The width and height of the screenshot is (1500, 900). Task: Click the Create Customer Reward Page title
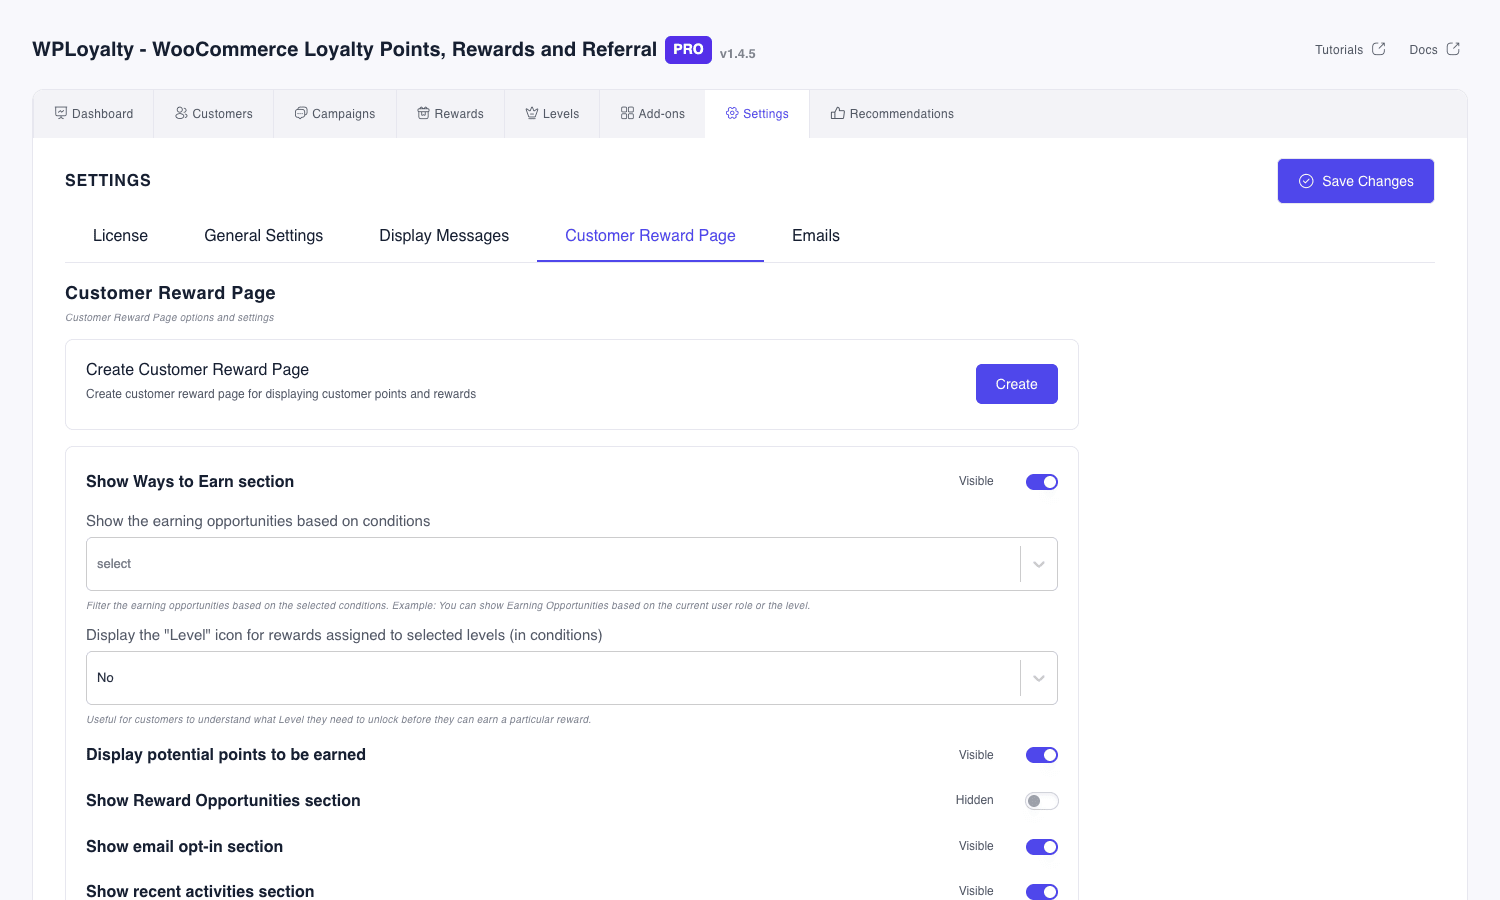point(197,370)
